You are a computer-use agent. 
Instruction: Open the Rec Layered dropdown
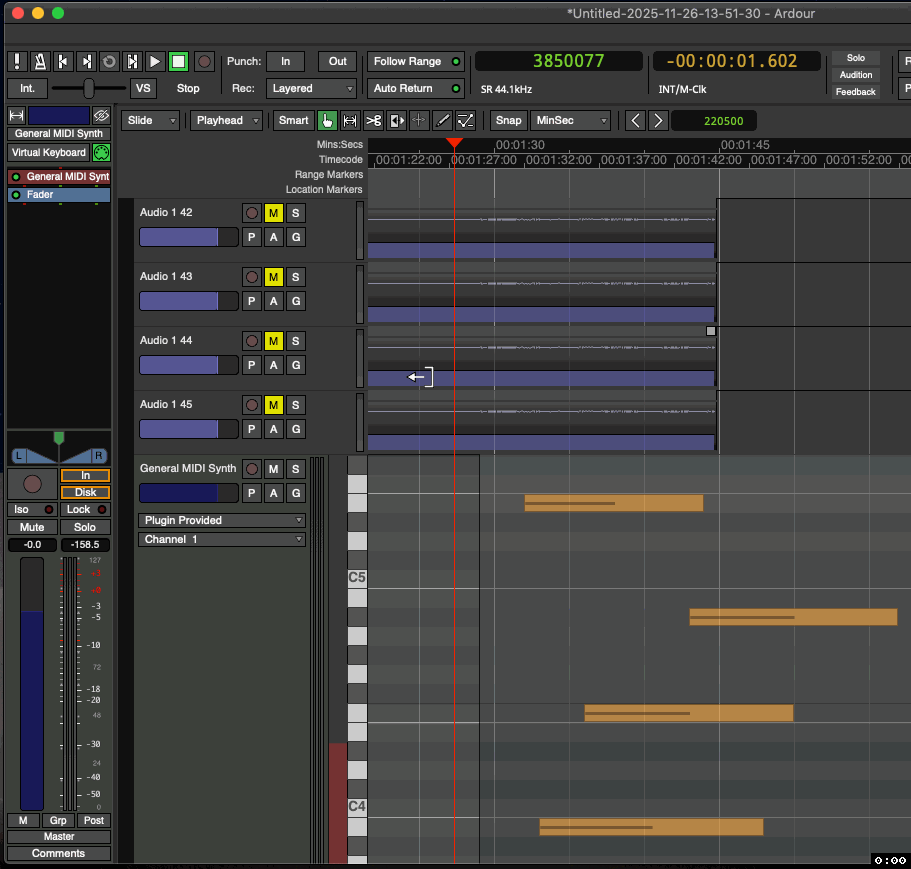pyautogui.click(x=311, y=88)
